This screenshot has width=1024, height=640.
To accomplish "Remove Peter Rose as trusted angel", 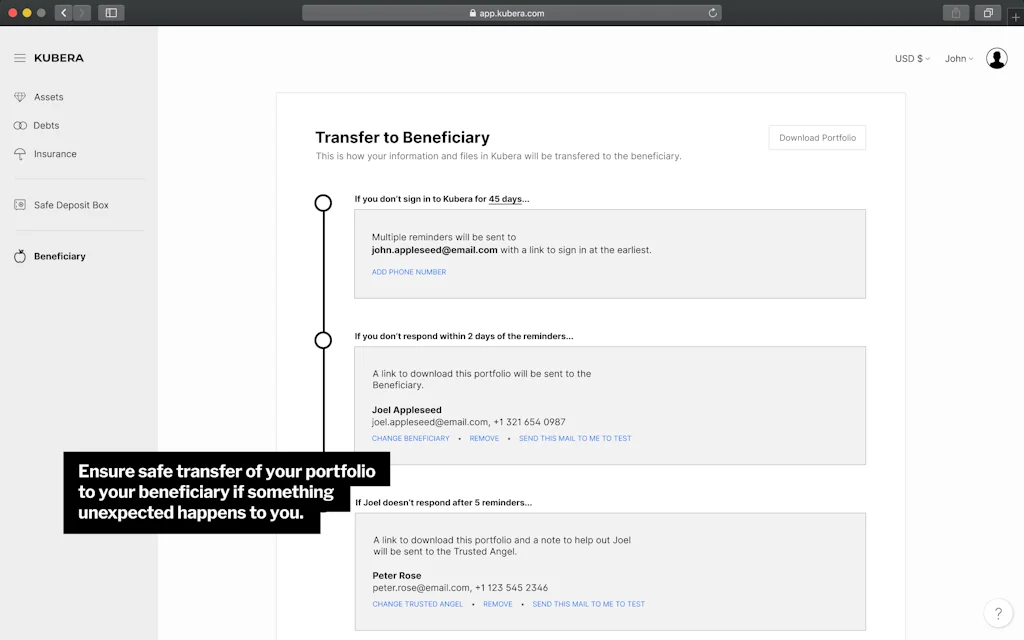I will [x=497, y=604].
